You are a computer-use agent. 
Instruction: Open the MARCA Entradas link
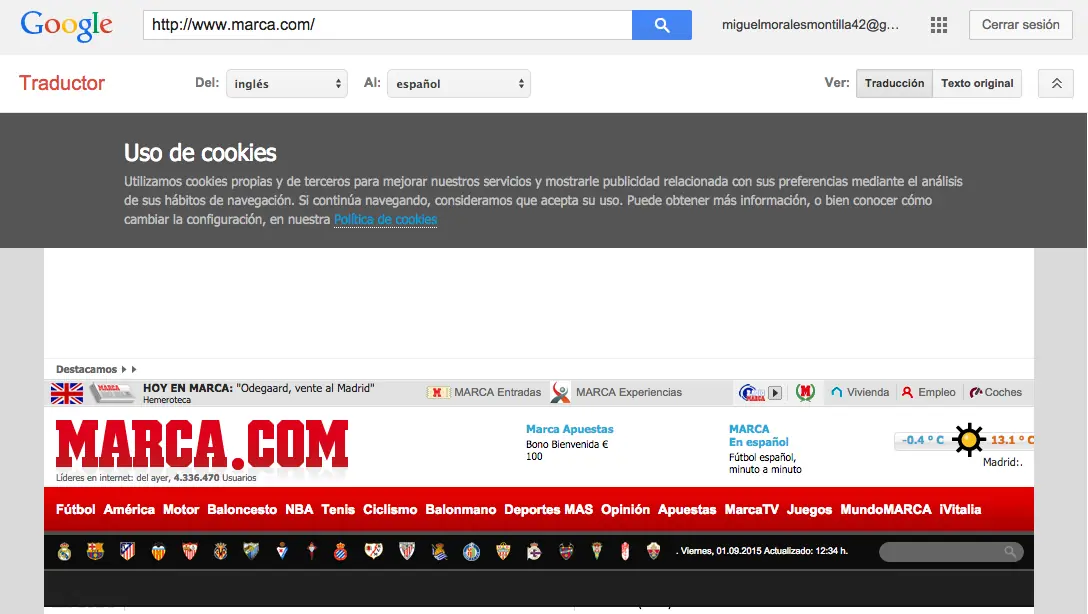coord(484,393)
